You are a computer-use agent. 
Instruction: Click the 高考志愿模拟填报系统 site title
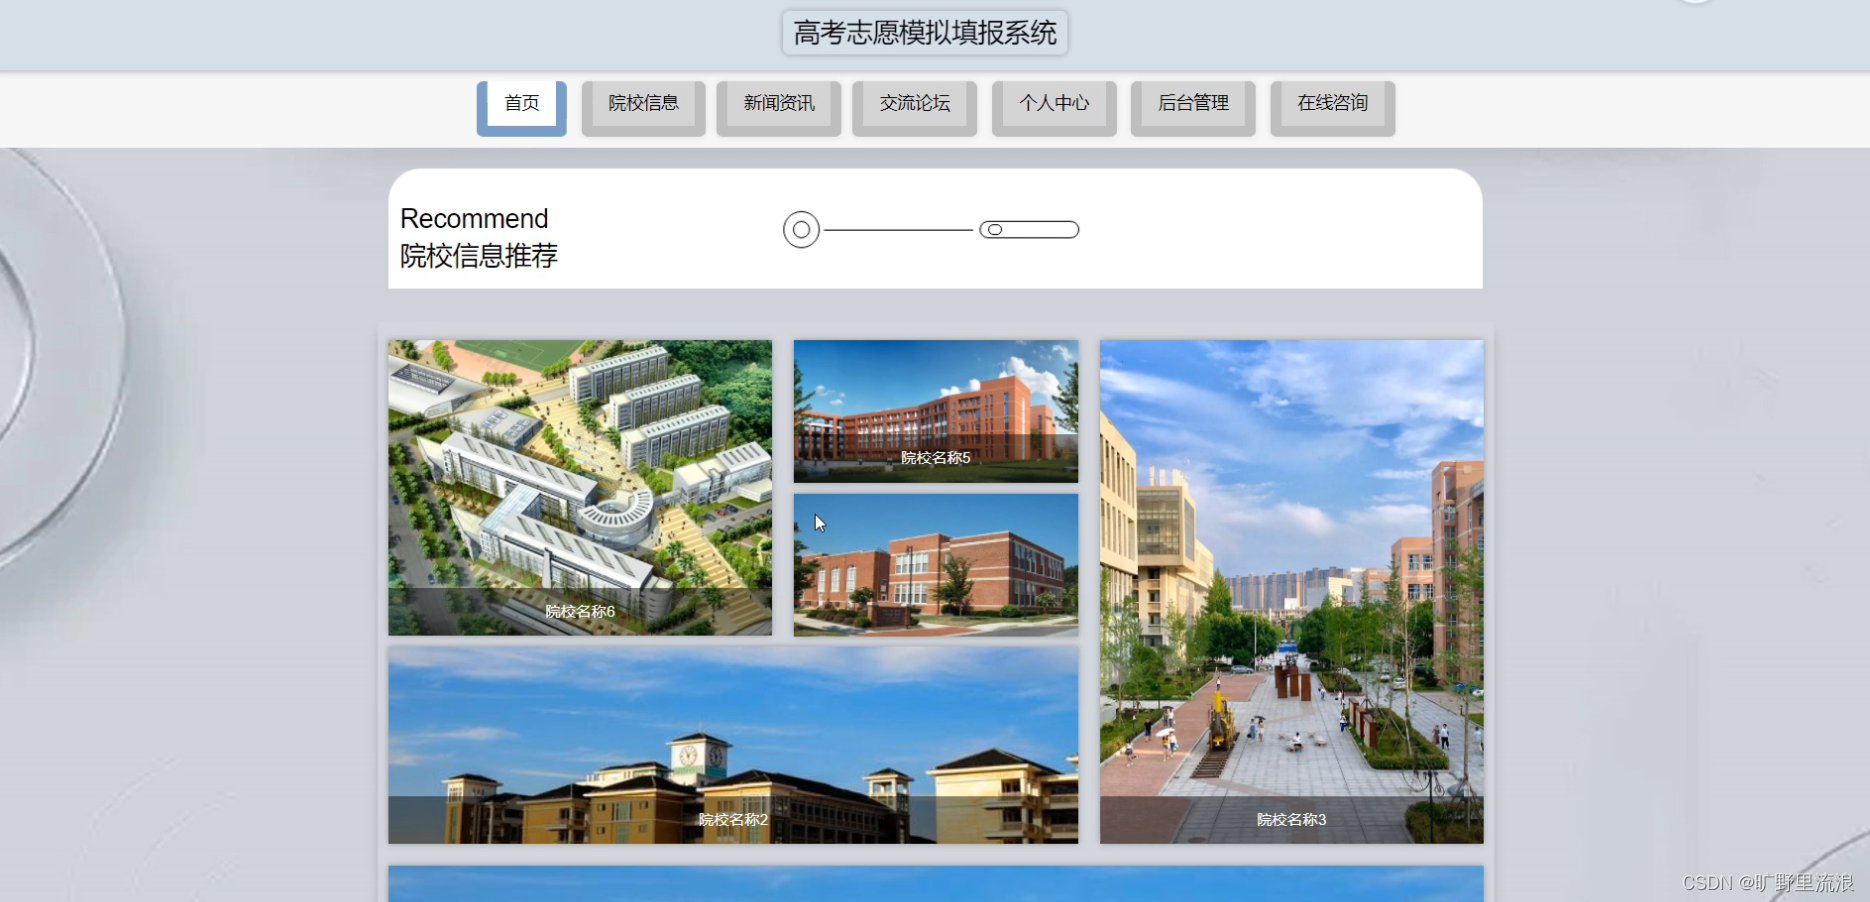coord(925,31)
